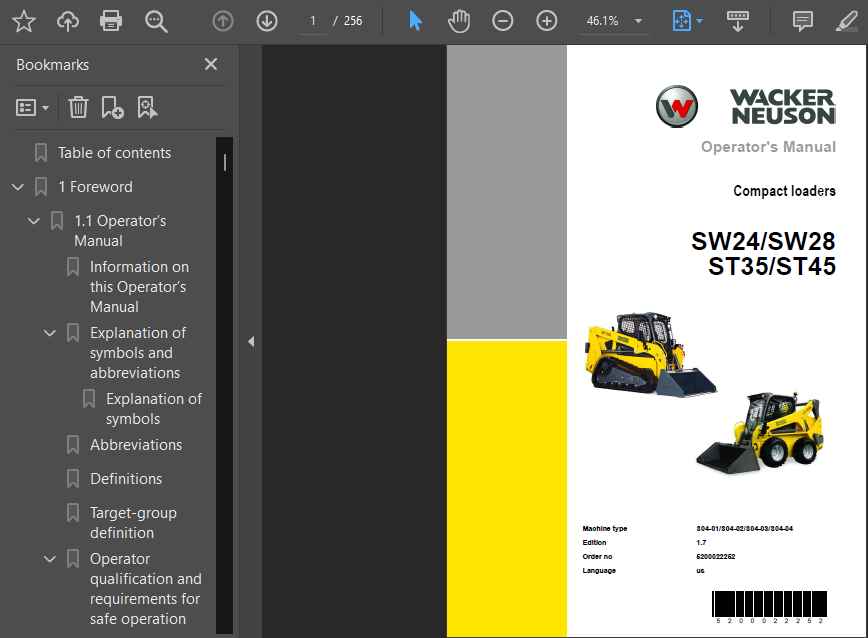Toggle favorite star for this document
This screenshot has width=868, height=638.
(23, 20)
